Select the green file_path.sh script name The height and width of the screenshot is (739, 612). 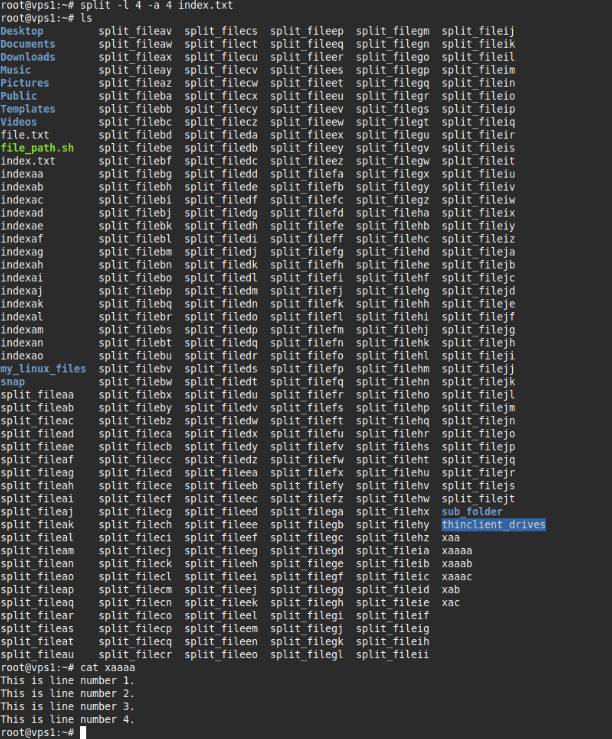37,148
